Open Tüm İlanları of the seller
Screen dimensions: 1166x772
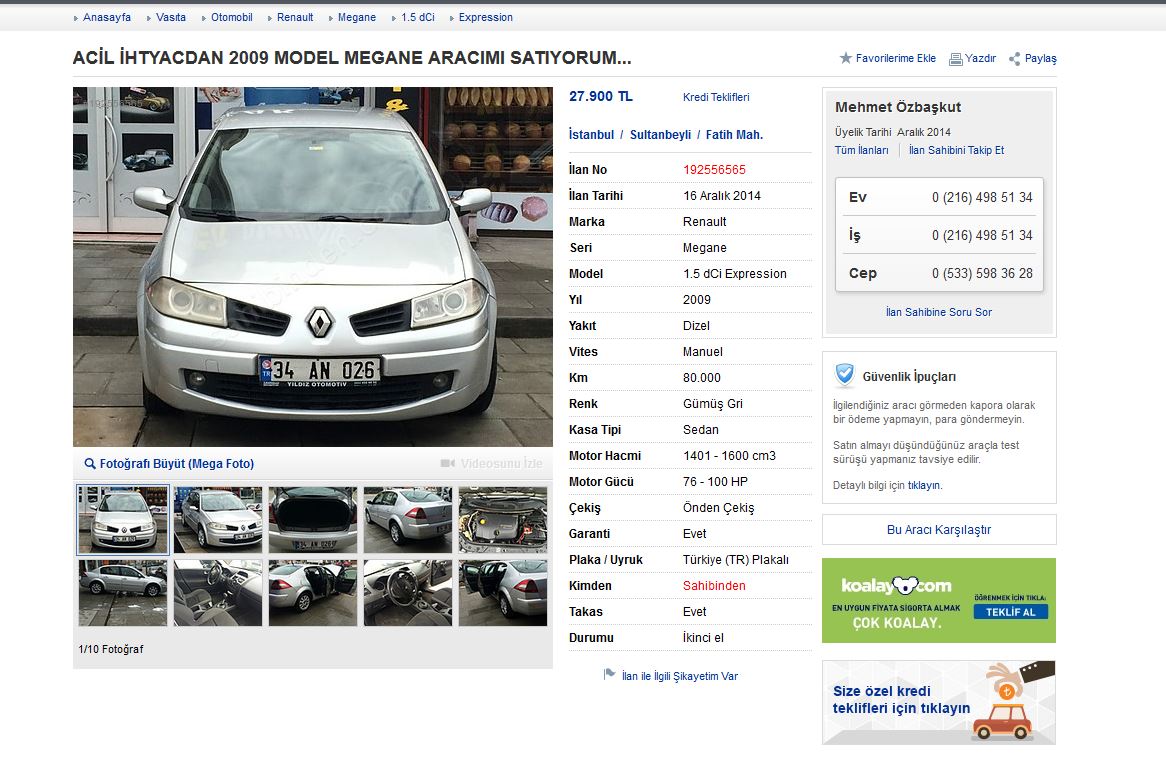[x=861, y=150]
